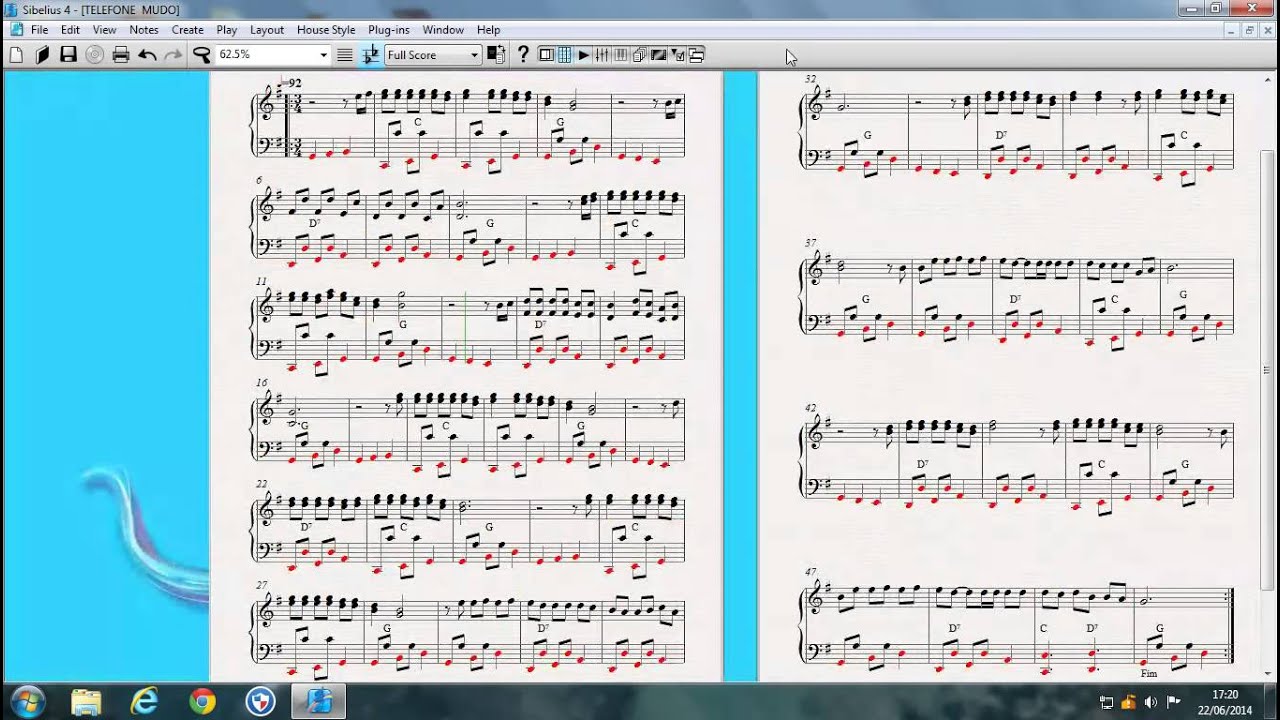Toggle Focus on Staves button
1280x720 pixels.
344,55
